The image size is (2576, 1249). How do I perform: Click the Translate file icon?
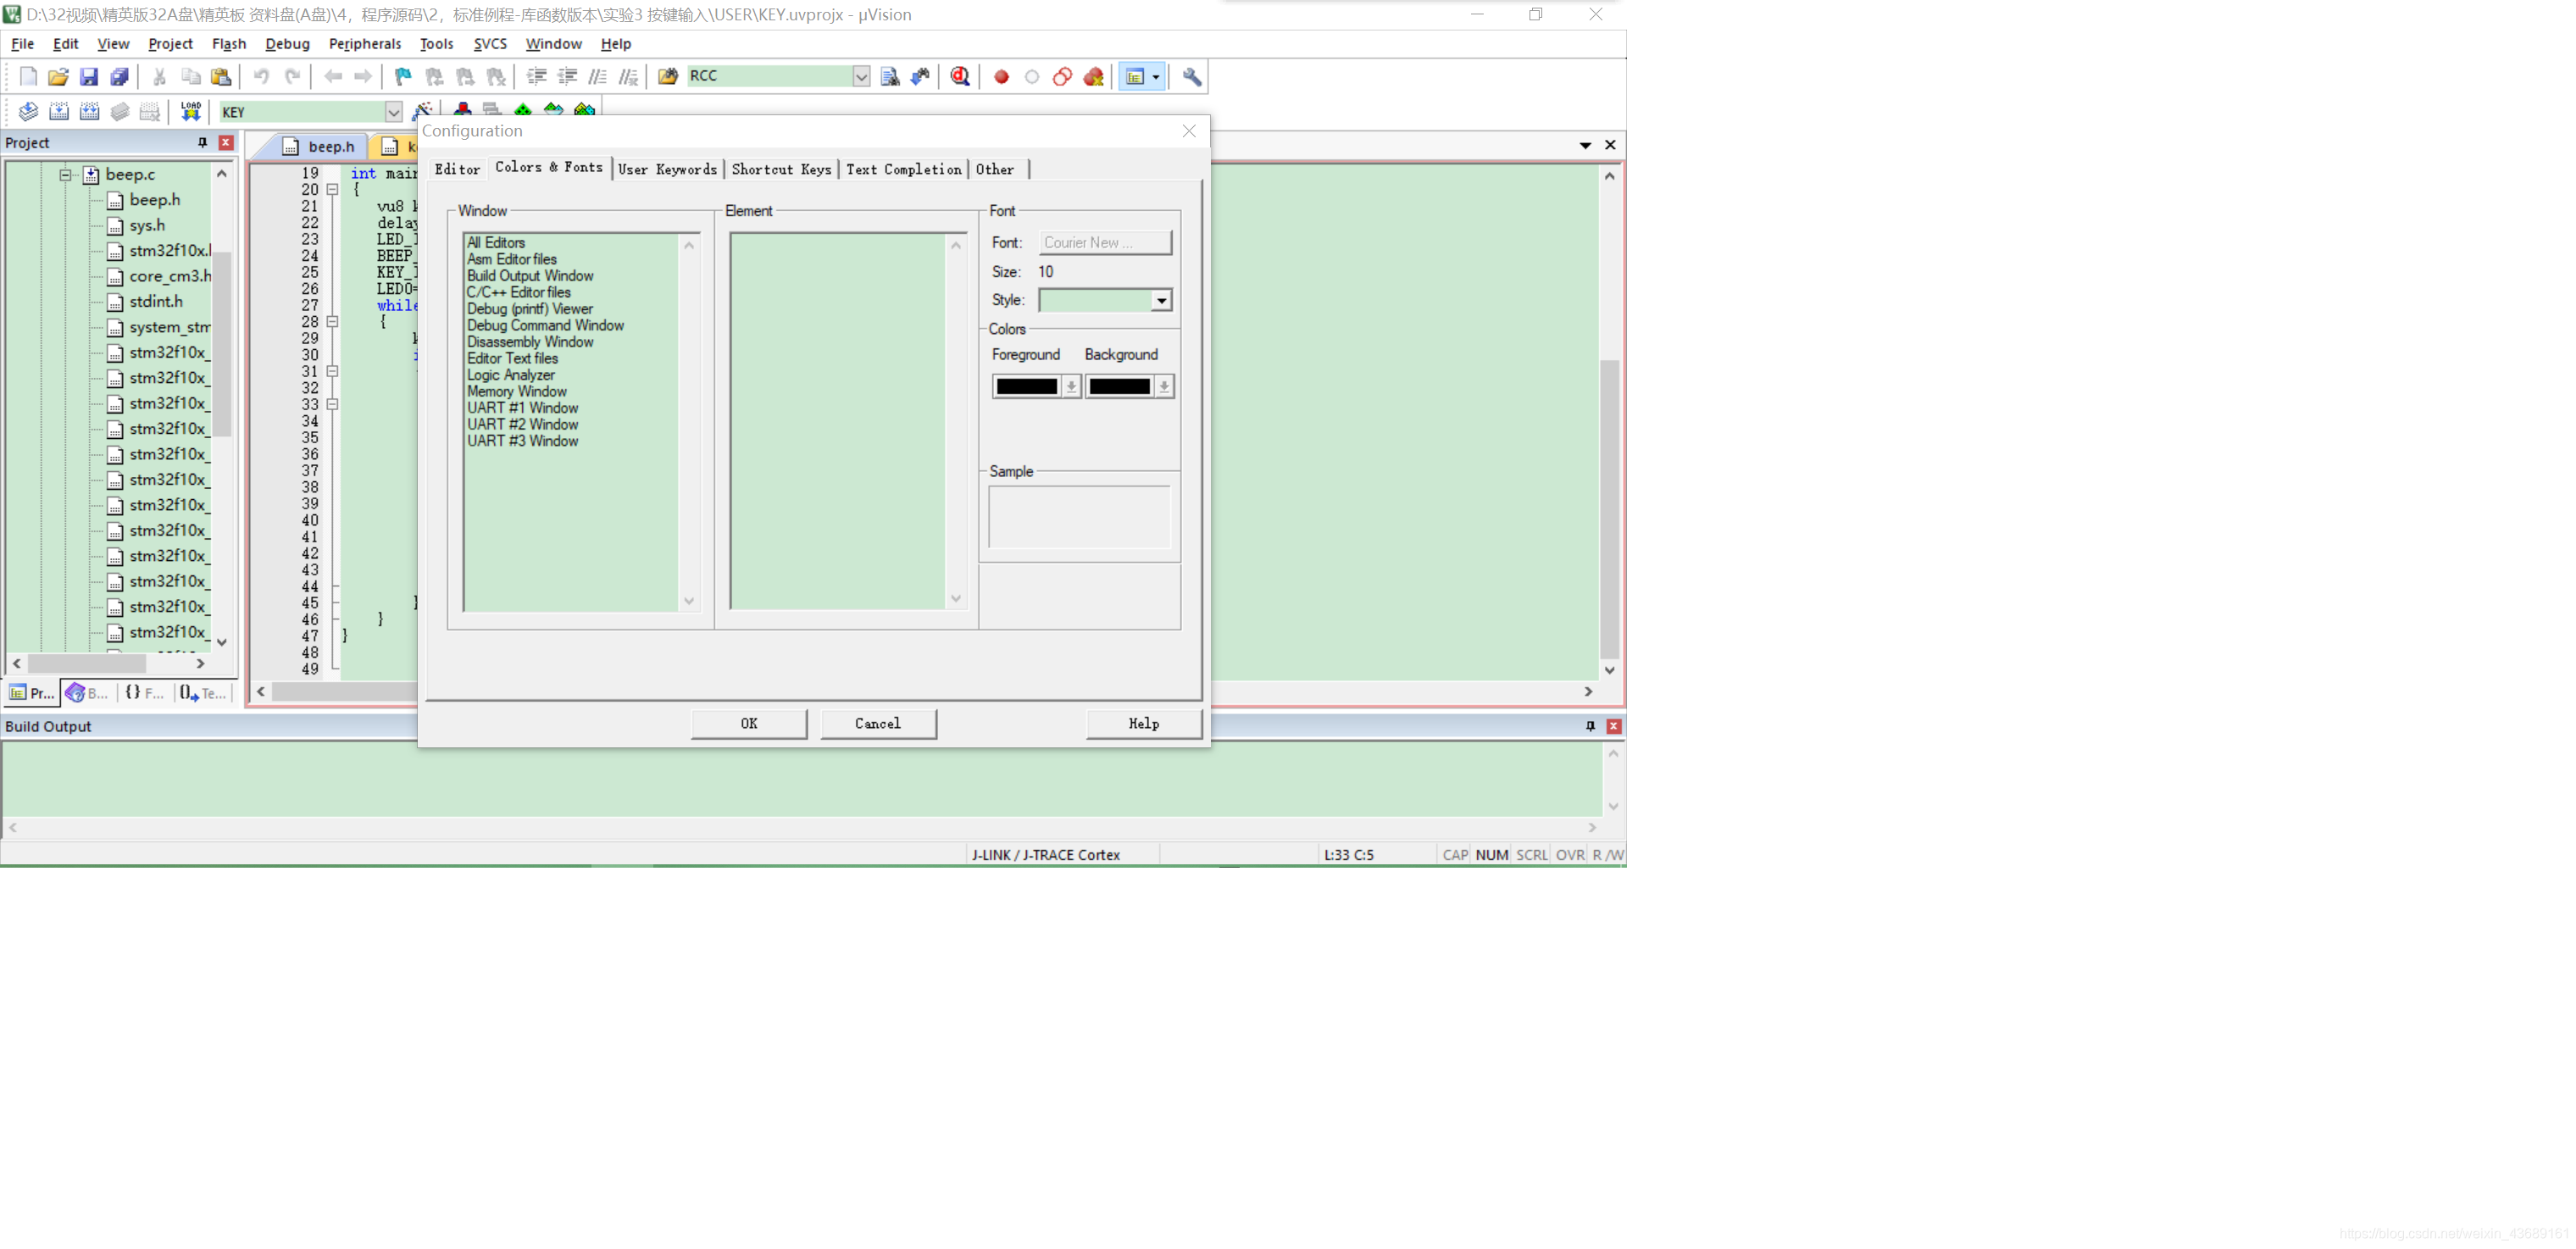(x=28, y=111)
